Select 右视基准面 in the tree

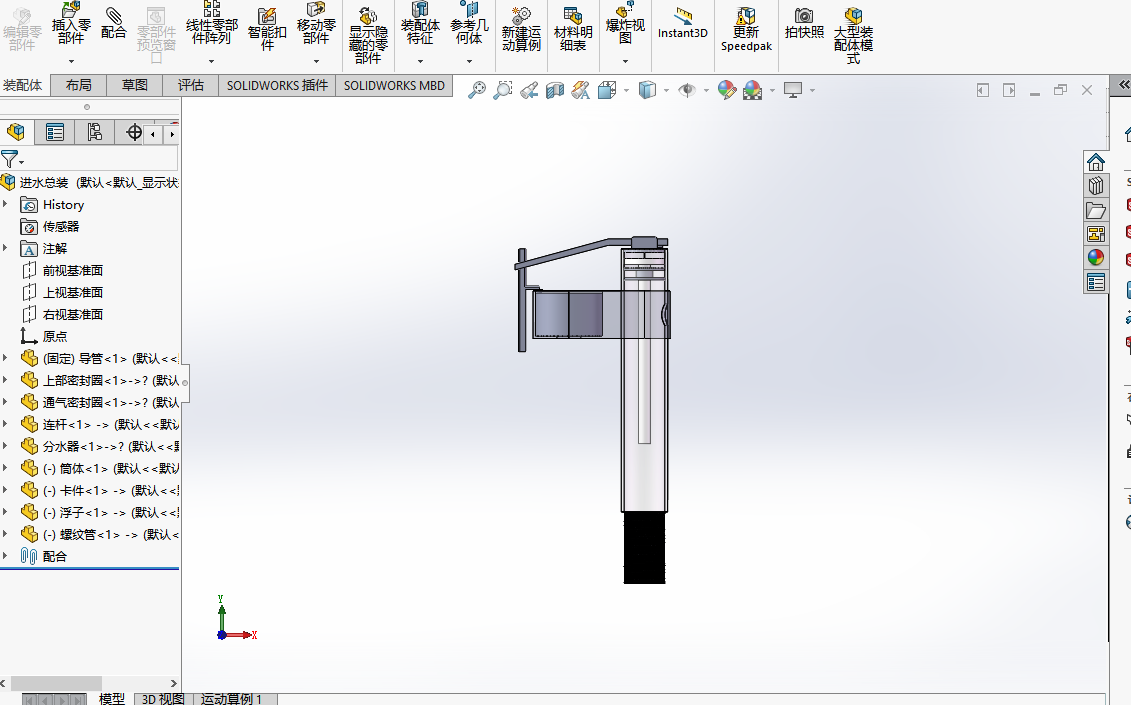[72, 315]
